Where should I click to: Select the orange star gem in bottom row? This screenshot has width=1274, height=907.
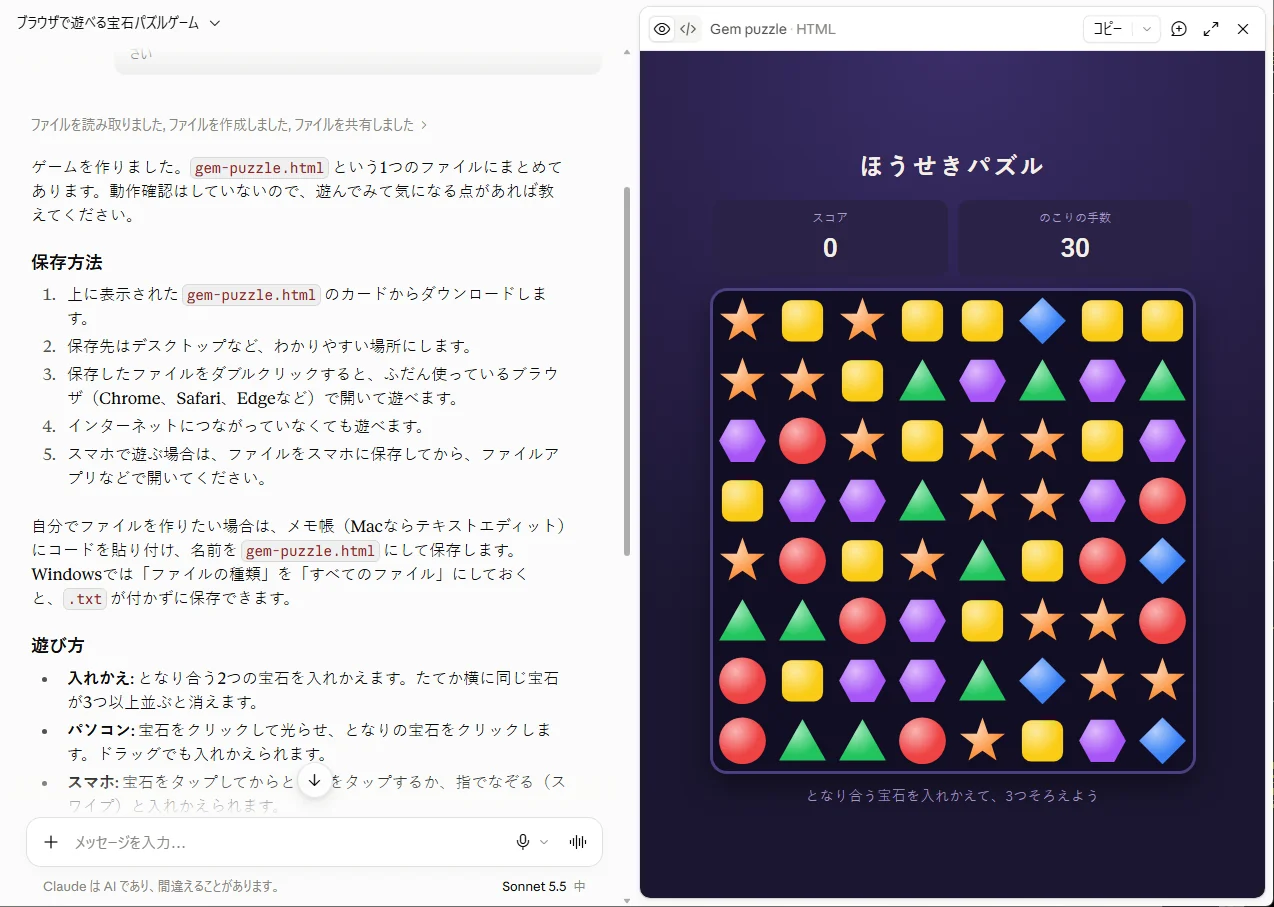(x=982, y=740)
